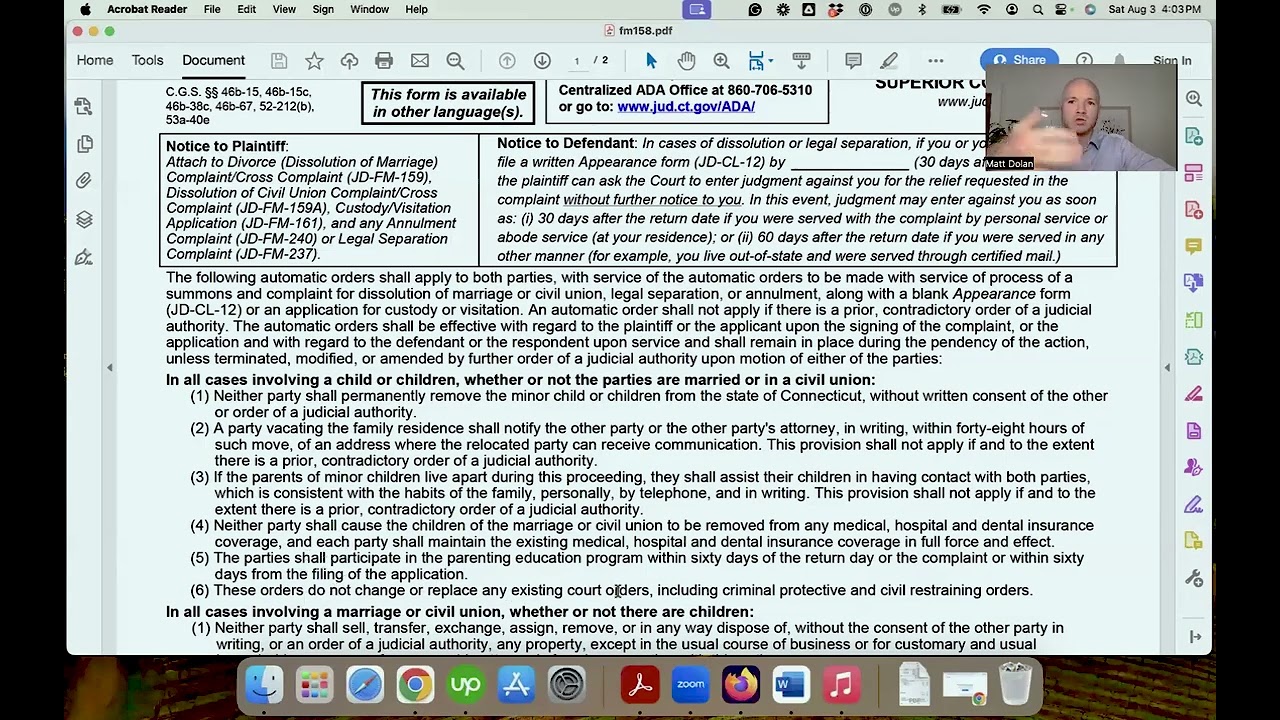Click the expand right panel arrow icon

pos(1195,637)
